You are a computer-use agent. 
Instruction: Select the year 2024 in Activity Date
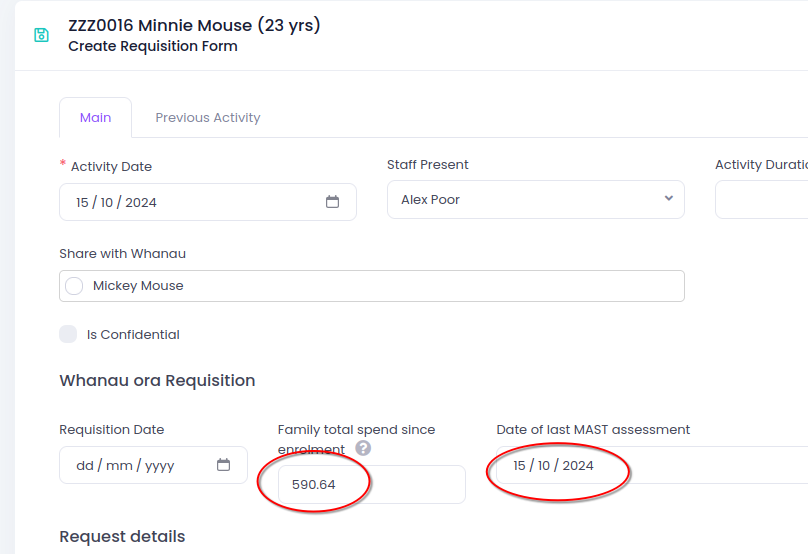(141, 202)
